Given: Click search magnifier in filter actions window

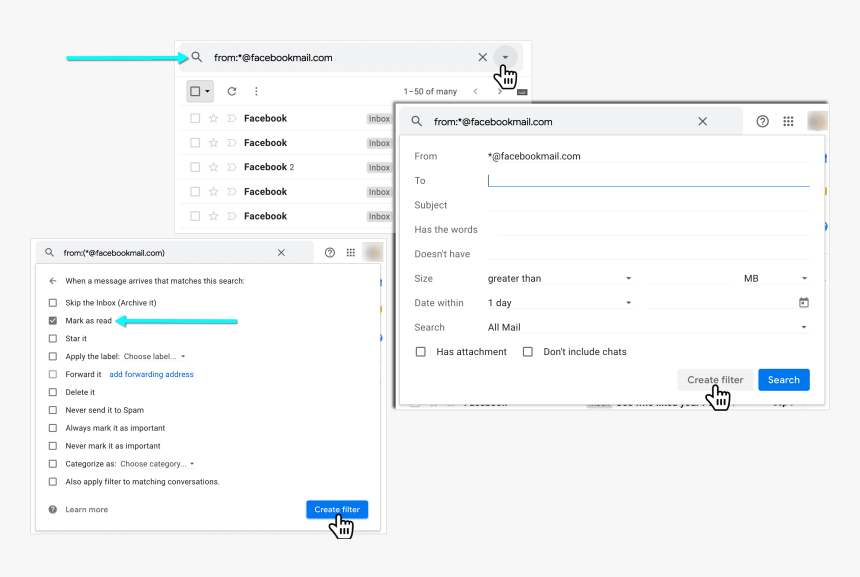Looking at the screenshot, I should (x=49, y=252).
